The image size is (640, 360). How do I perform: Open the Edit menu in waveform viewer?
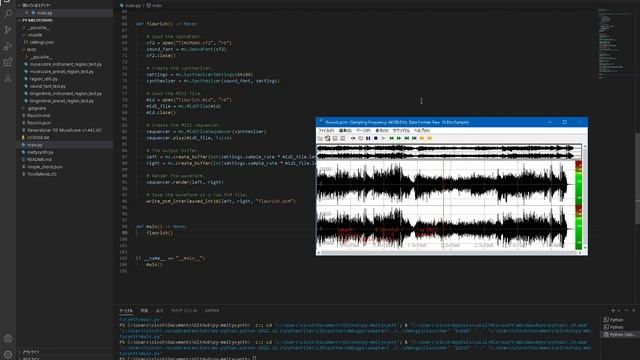pyautogui.click(x=345, y=131)
